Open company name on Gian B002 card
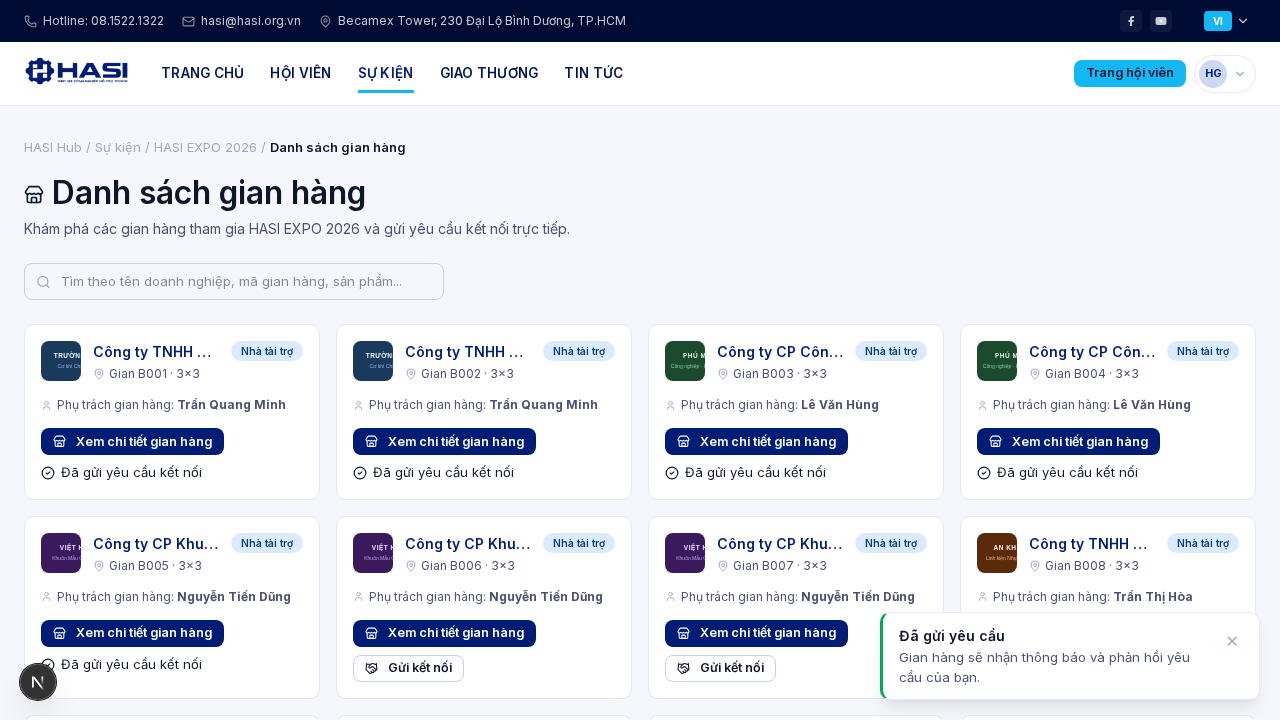Viewport: 1280px width, 720px height. [466, 352]
